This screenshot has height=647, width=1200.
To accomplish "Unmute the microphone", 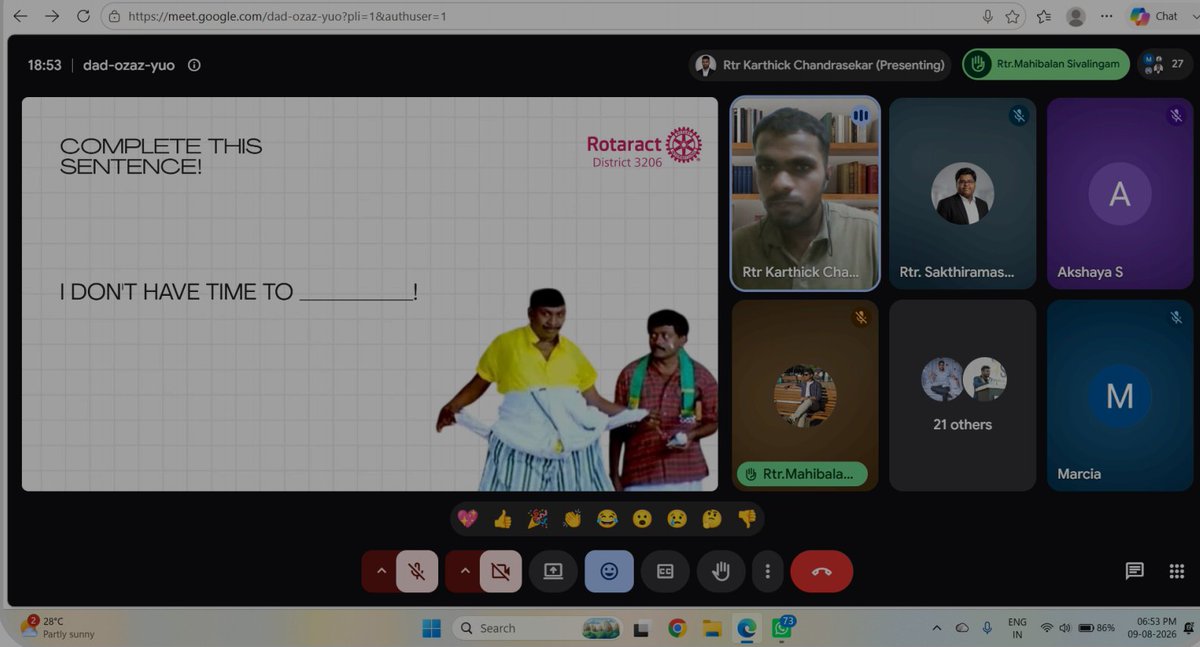I will pos(417,571).
